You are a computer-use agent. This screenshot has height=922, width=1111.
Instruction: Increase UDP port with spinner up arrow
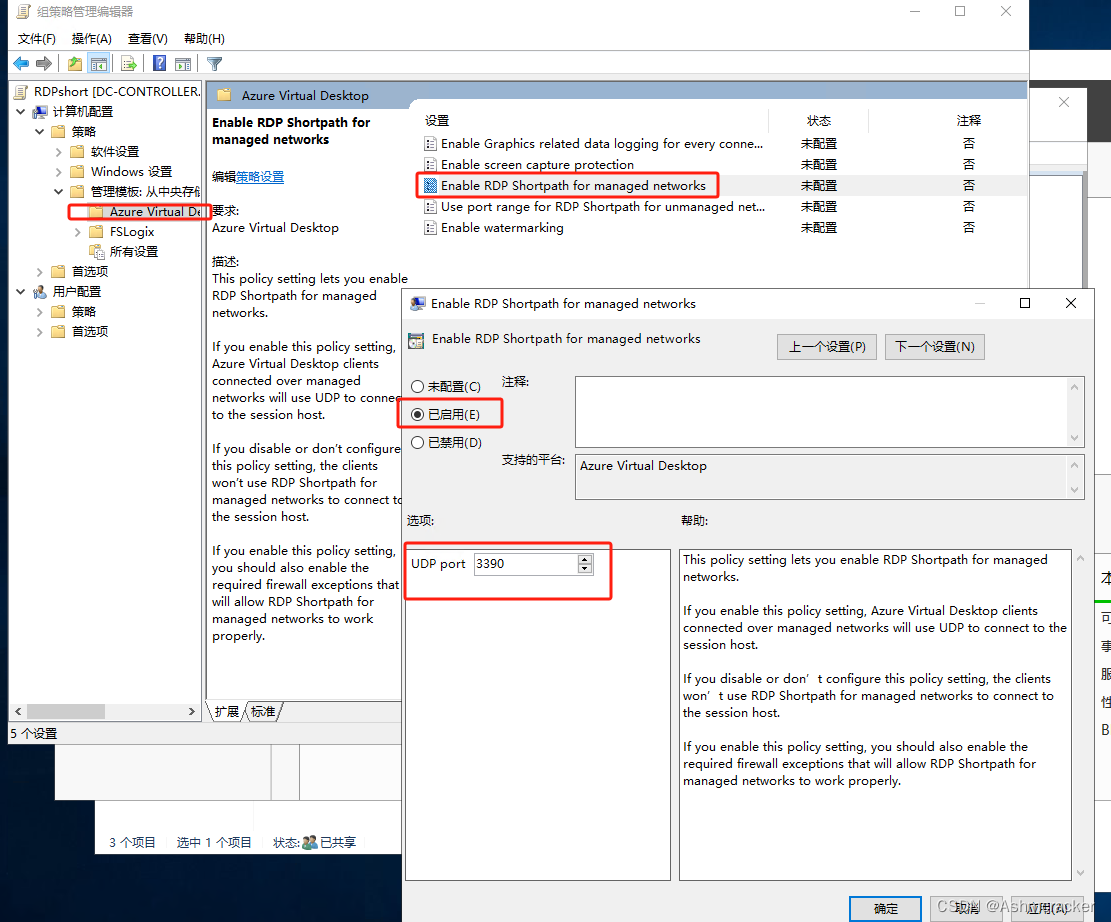click(x=585, y=559)
